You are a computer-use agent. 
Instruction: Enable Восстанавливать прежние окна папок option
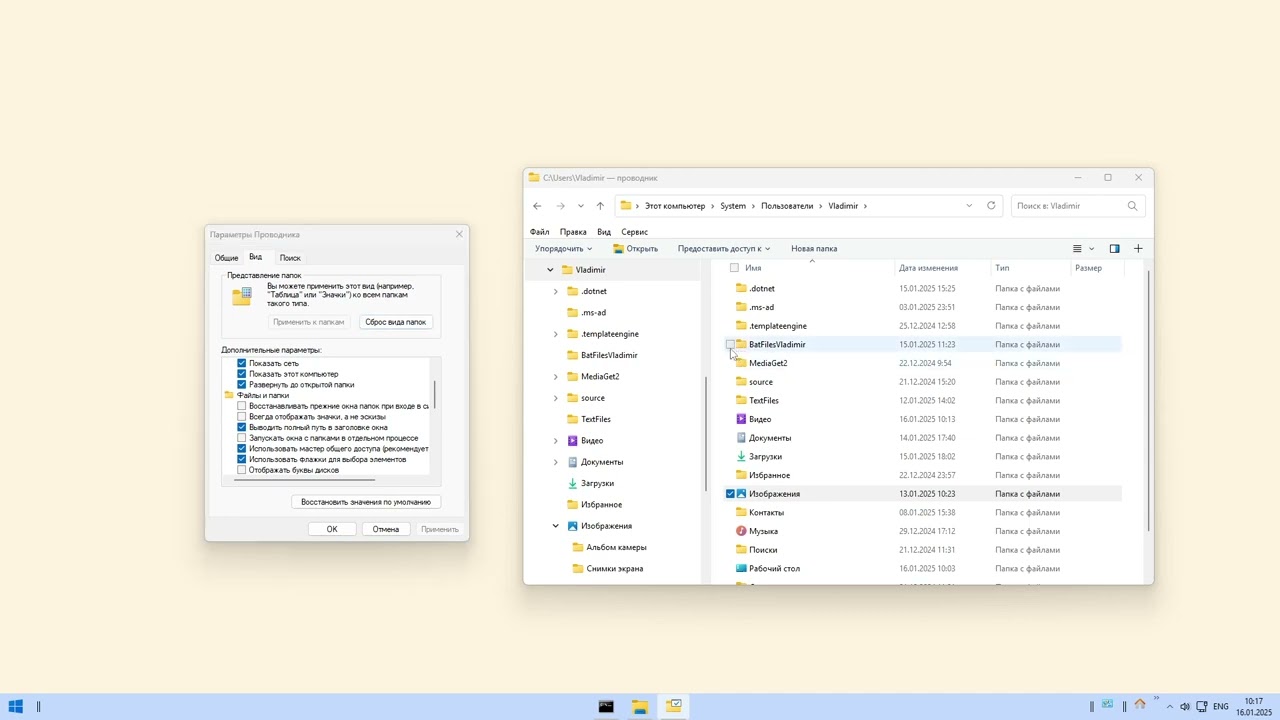click(x=241, y=406)
